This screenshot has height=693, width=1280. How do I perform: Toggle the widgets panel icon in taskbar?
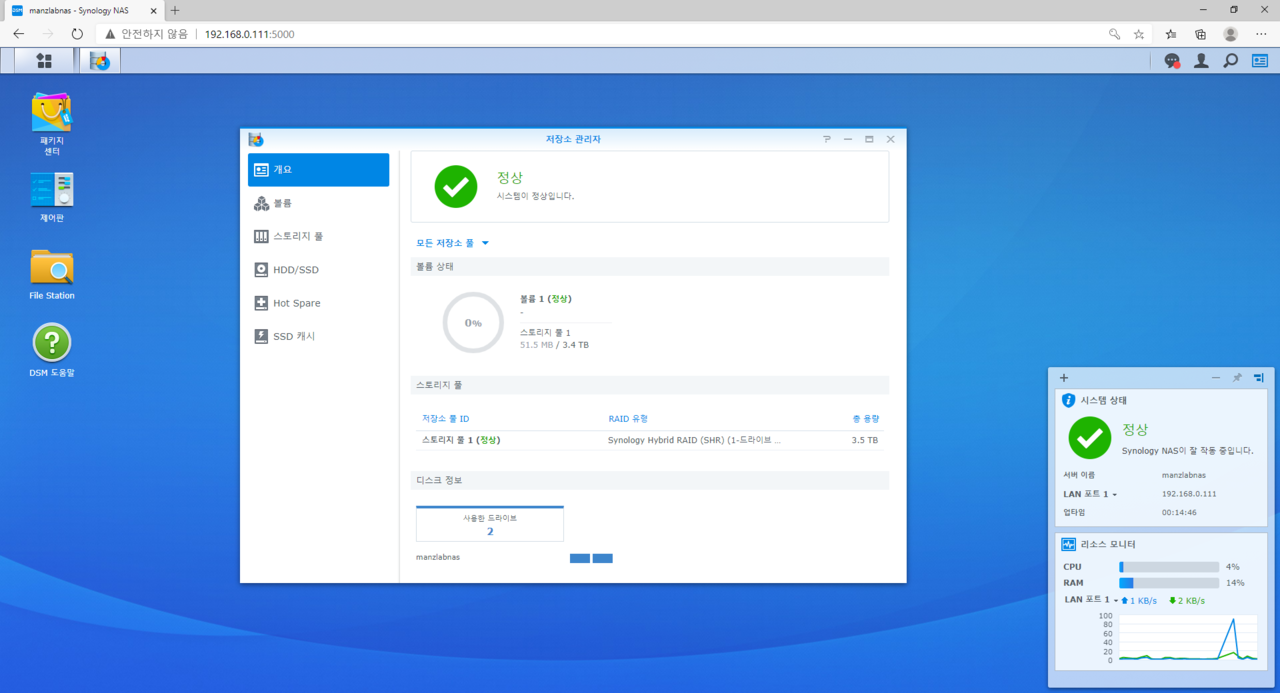pyautogui.click(x=1259, y=61)
